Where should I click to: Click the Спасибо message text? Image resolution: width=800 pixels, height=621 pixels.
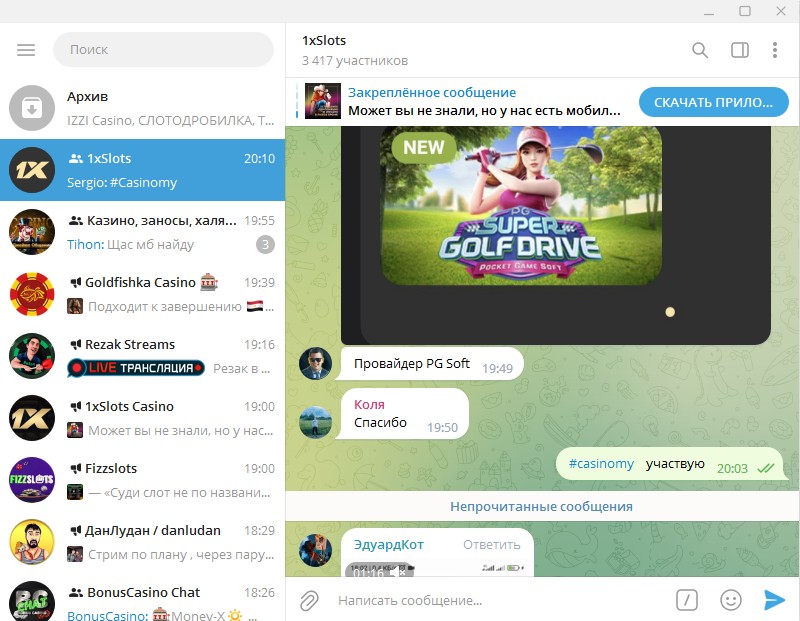click(380, 423)
